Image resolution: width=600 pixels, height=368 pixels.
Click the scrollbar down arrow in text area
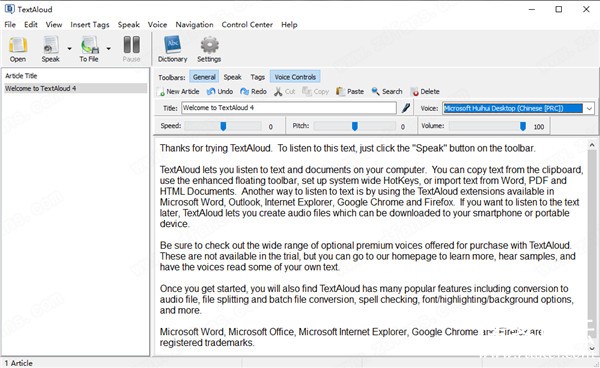(x=592, y=348)
